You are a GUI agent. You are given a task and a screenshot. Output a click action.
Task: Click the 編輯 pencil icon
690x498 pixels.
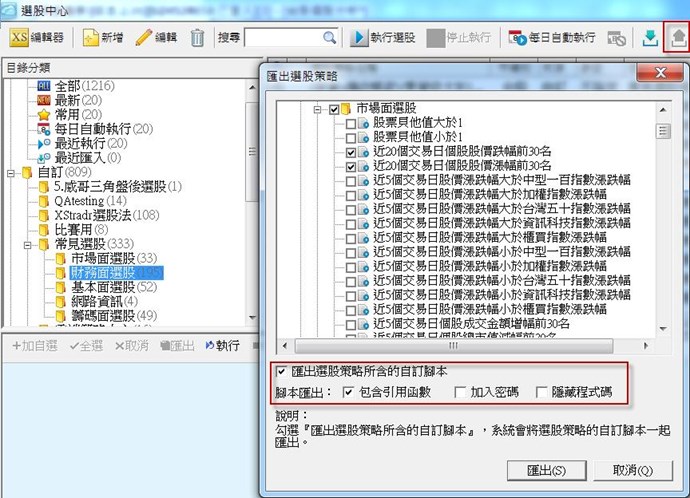tap(144, 38)
